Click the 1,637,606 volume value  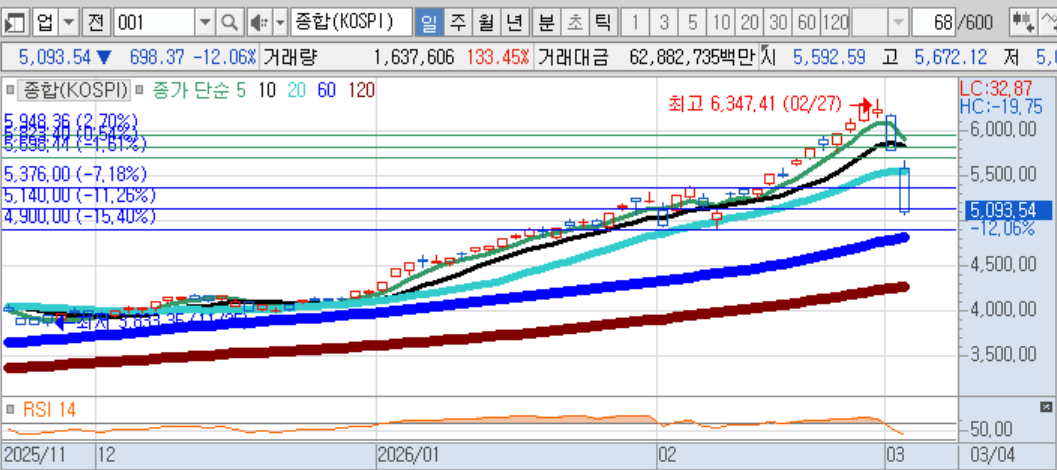pos(414,57)
